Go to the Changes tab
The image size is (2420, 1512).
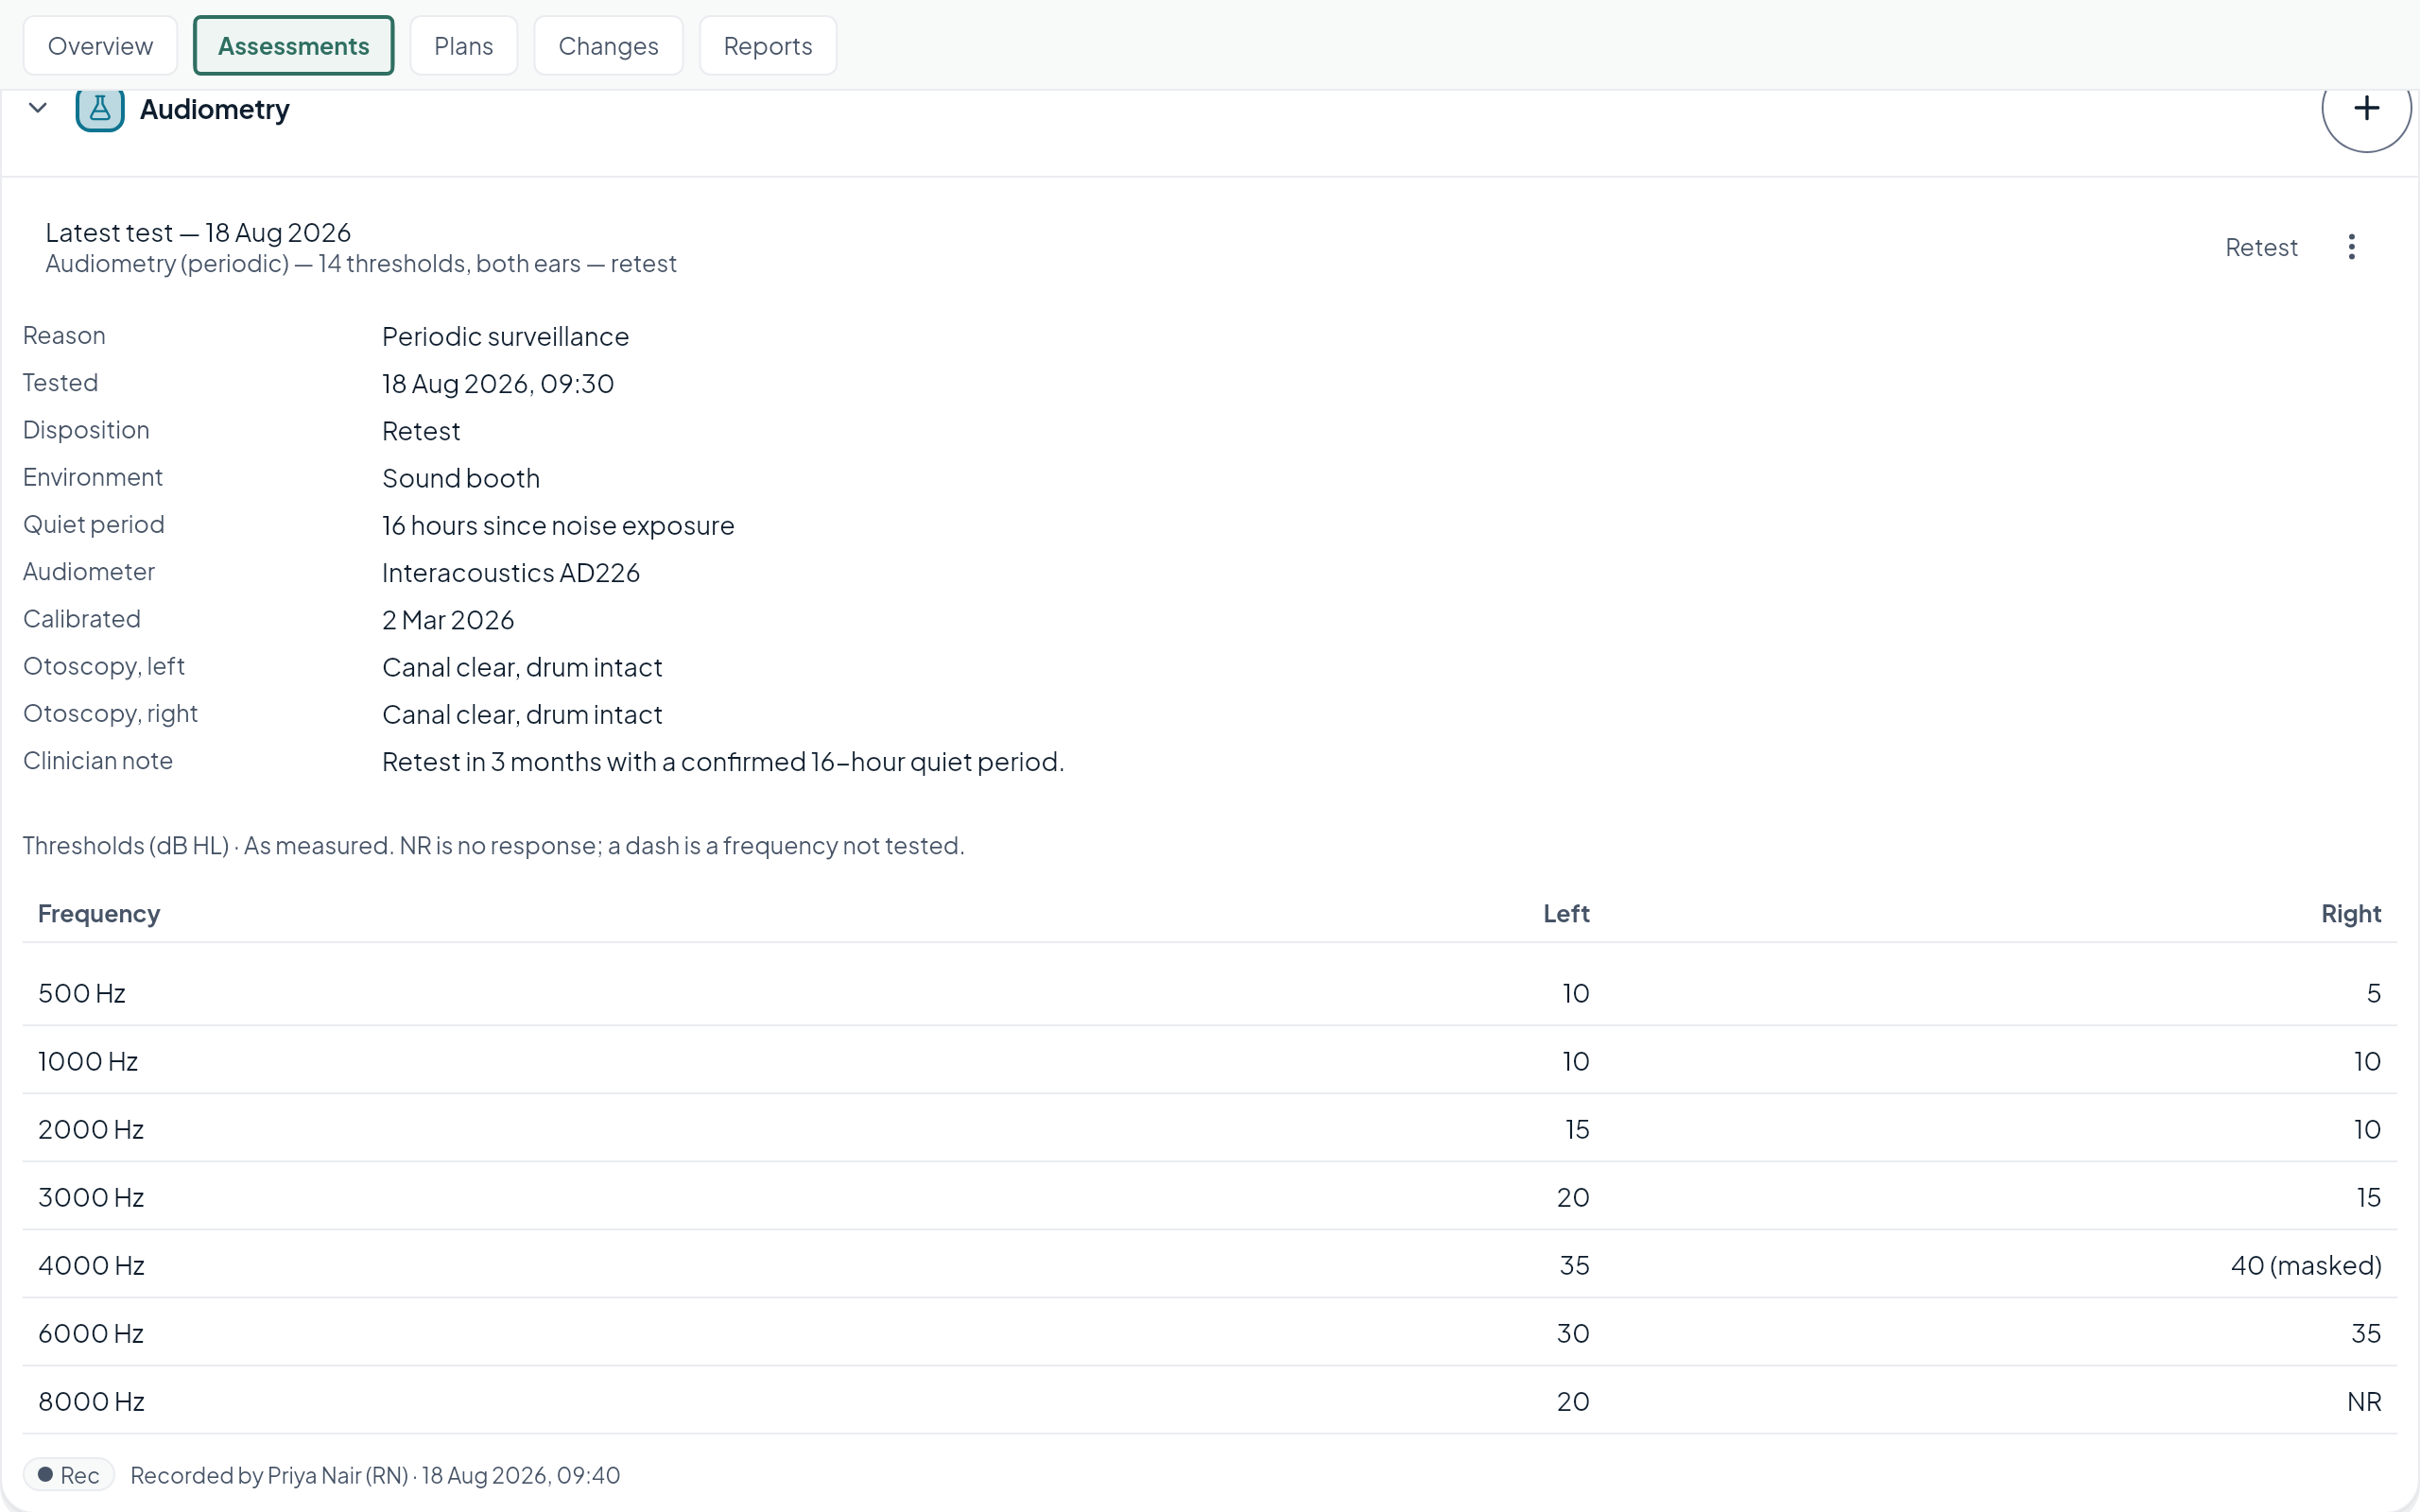click(x=608, y=46)
